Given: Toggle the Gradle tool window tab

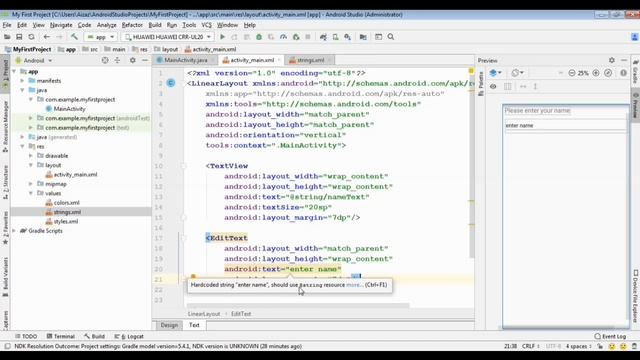Looking at the screenshot, I should 635,72.
